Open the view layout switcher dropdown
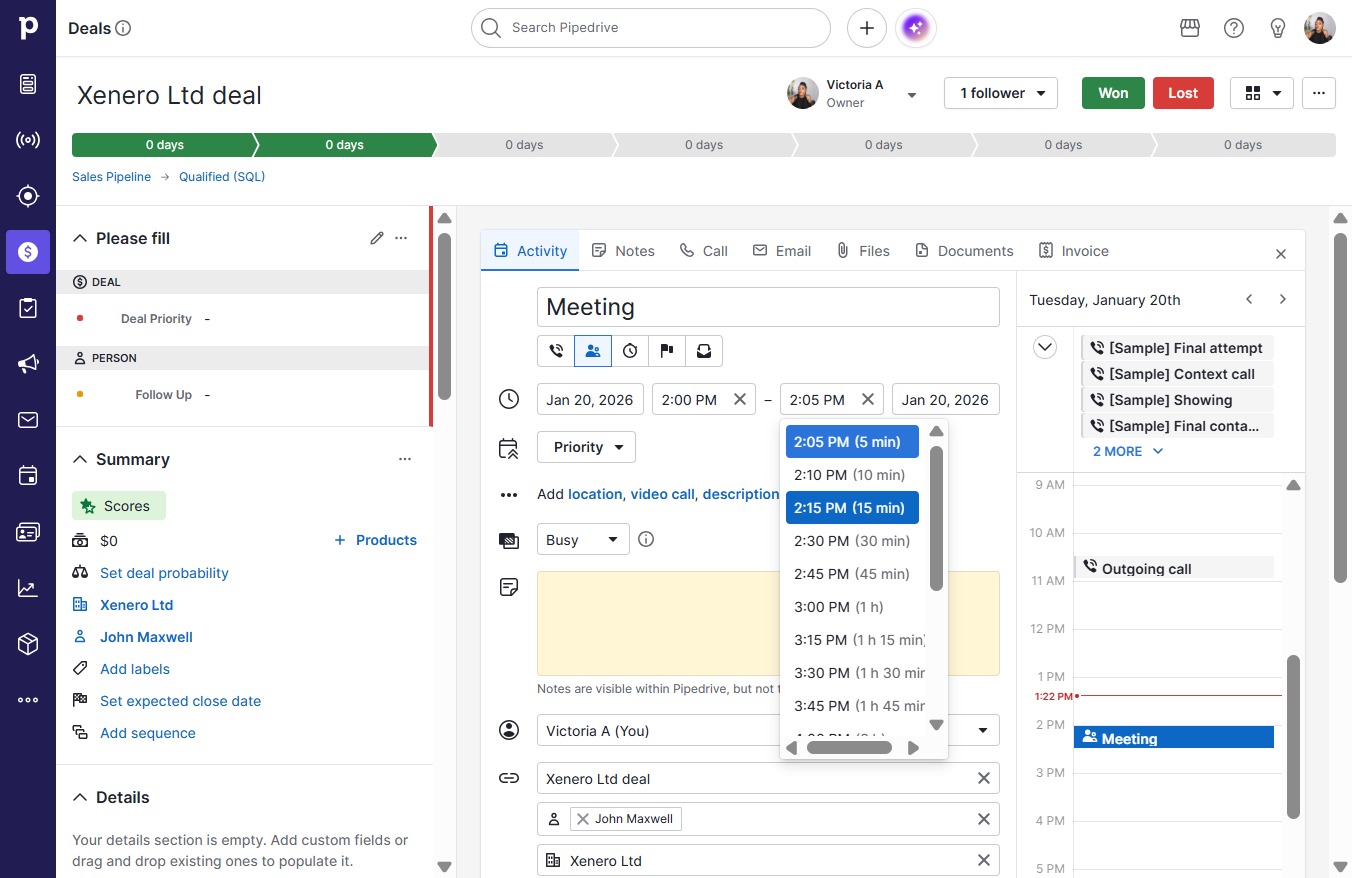The image size is (1352, 878). (x=1262, y=93)
